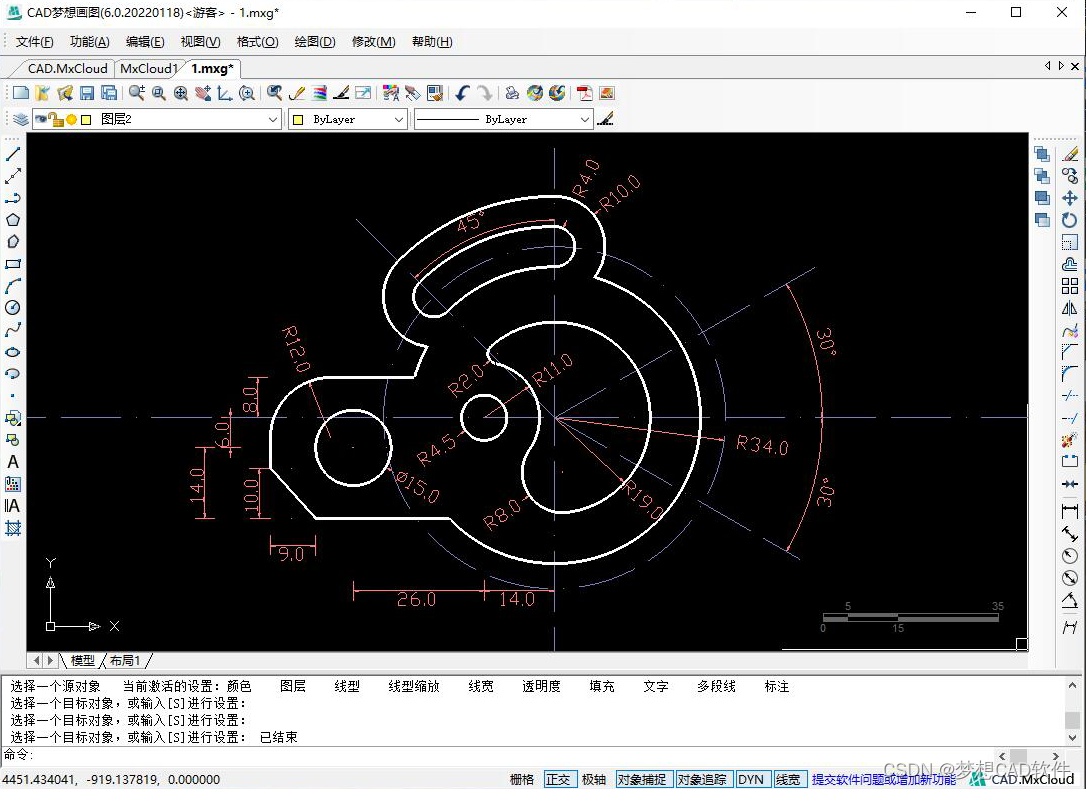Viewport: 1086px width, 789px height.
Task: Click the 提交软件问题或增加新功能 link
Action: (884, 779)
